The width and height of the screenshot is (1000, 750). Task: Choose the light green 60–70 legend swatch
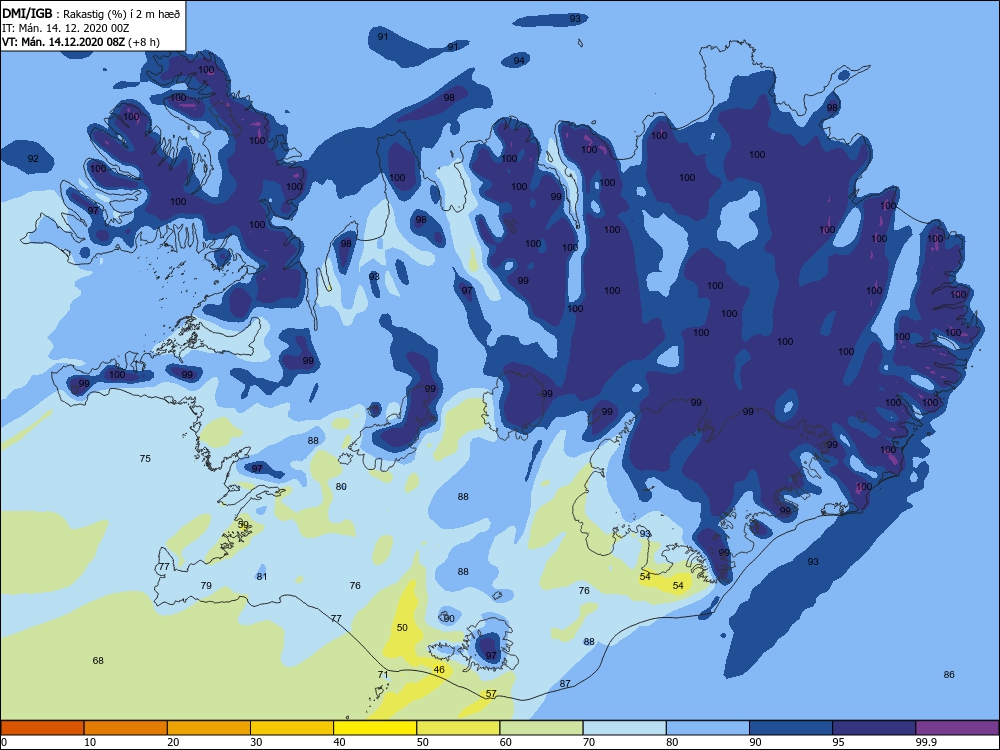tap(541, 728)
